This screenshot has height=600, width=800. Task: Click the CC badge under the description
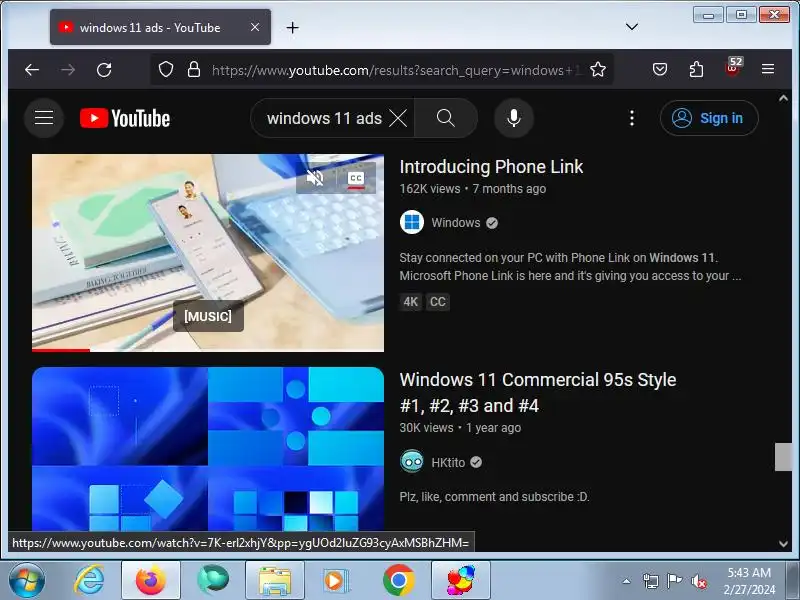click(438, 302)
